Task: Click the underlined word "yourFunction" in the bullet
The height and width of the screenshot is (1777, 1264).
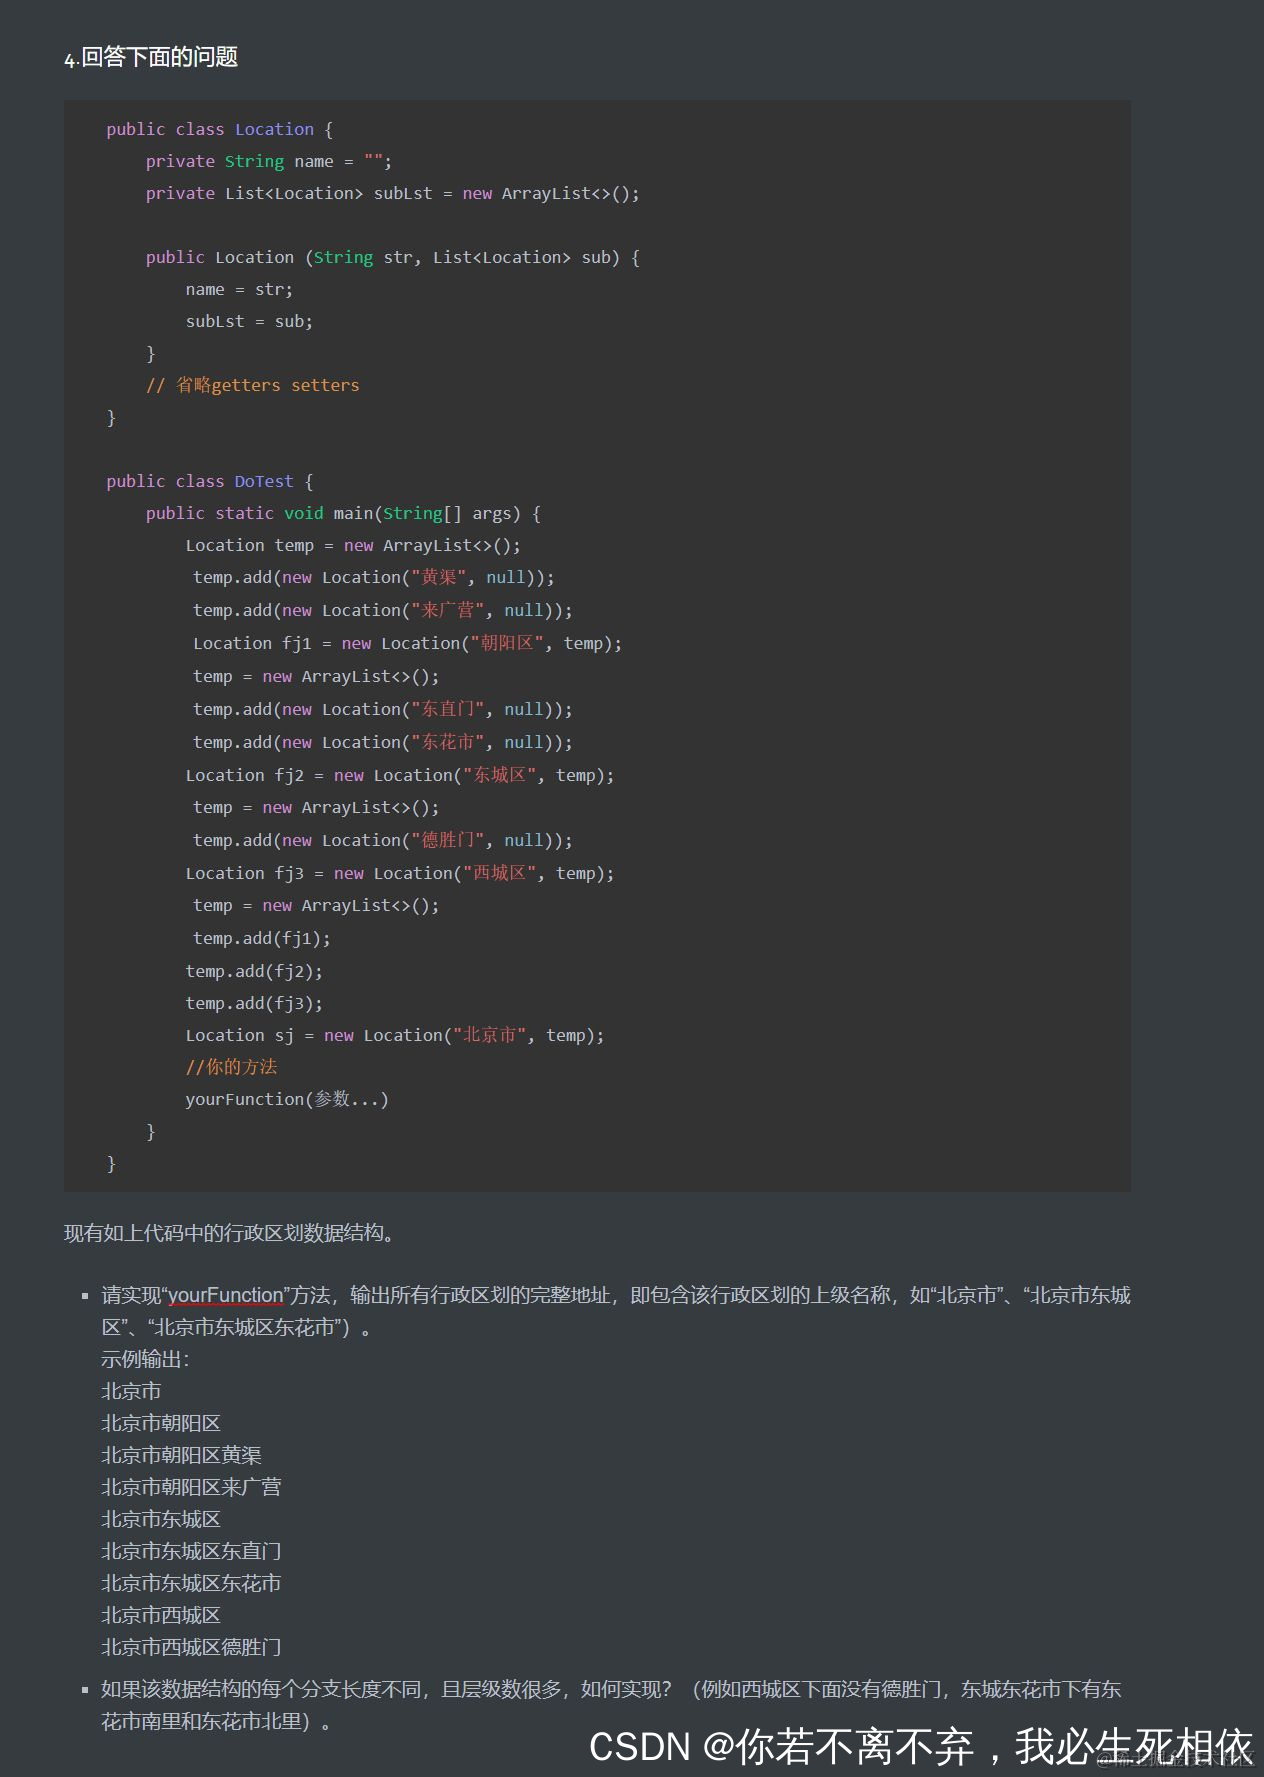Action: 226,1295
